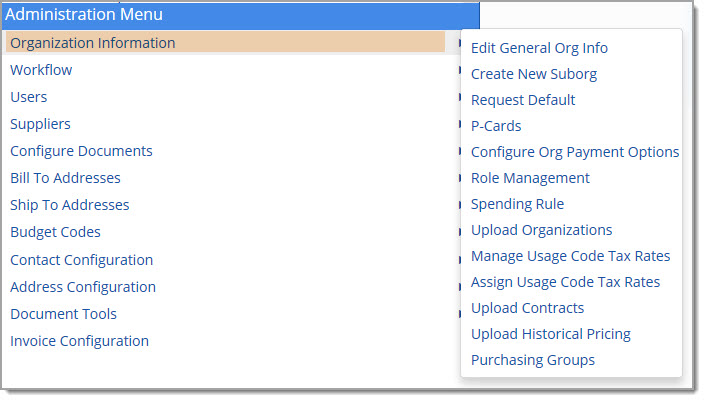Open Role Management from the submenu
Screen dimensions: 704x400
click(x=530, y=178)
